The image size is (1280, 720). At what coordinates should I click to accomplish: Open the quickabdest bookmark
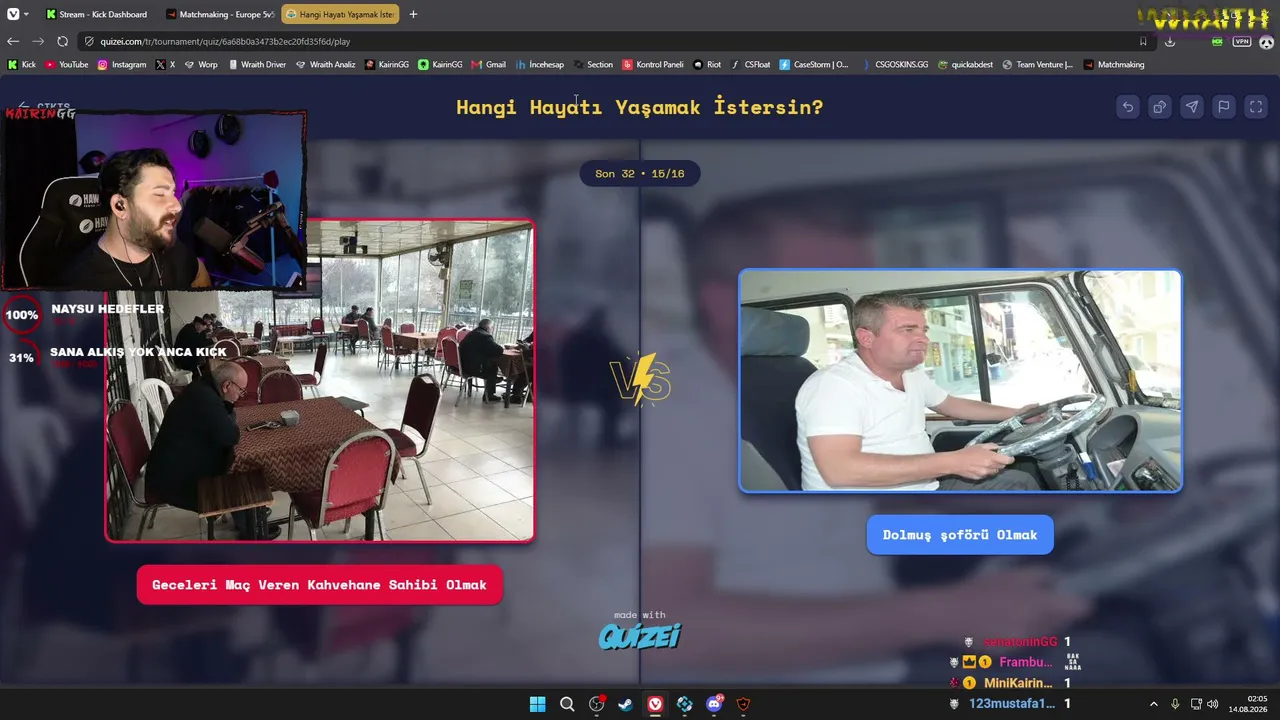point(965,65)
